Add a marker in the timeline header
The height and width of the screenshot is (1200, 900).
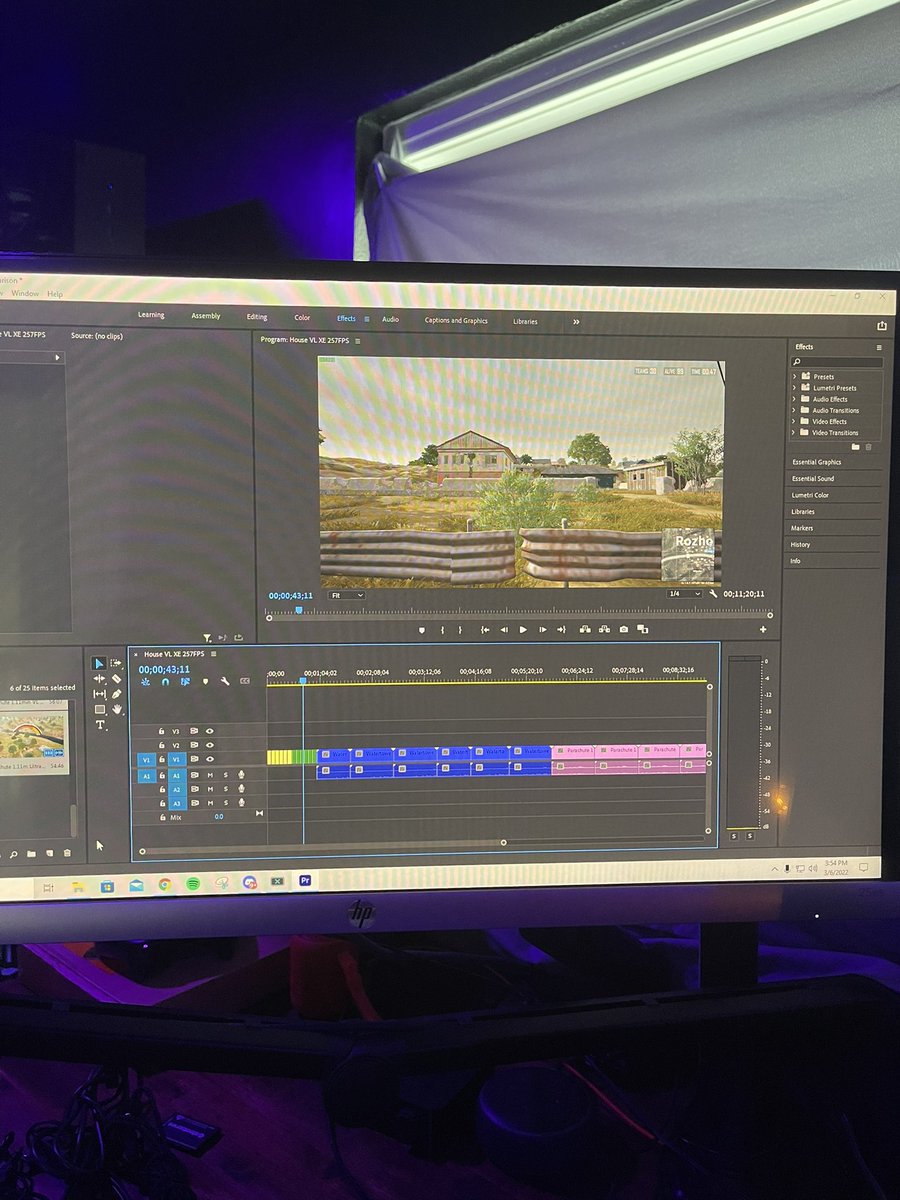(205, 682)
